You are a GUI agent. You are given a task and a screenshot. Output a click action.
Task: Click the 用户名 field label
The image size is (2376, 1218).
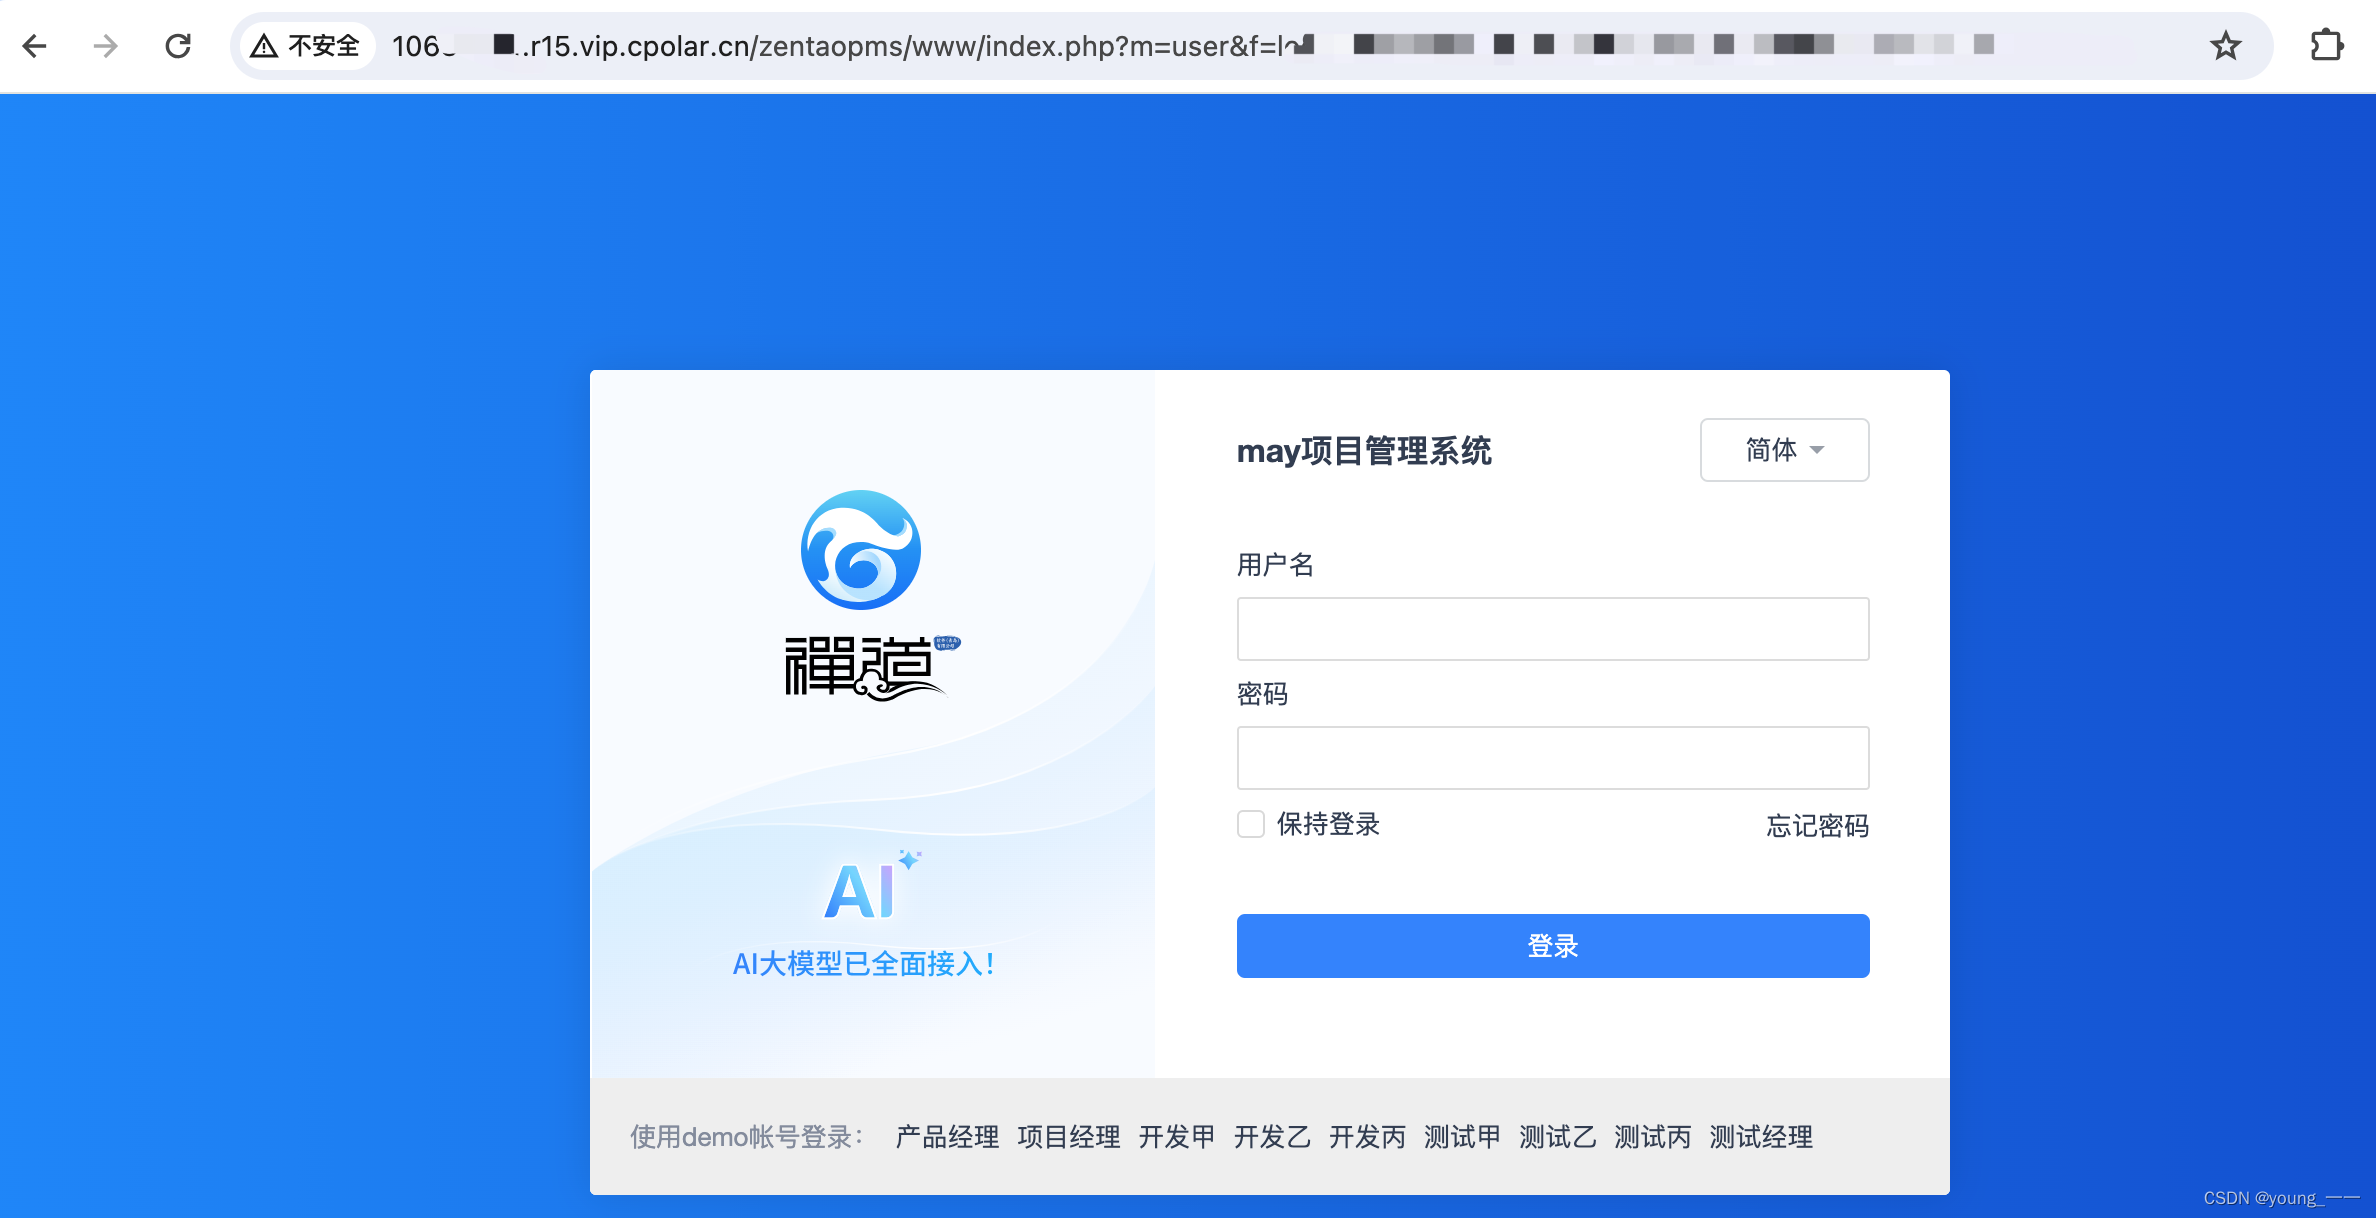coord(1275,565)
